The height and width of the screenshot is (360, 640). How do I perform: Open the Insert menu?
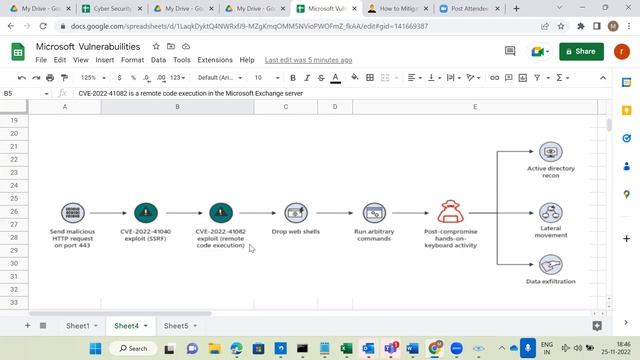click(105, 60)
